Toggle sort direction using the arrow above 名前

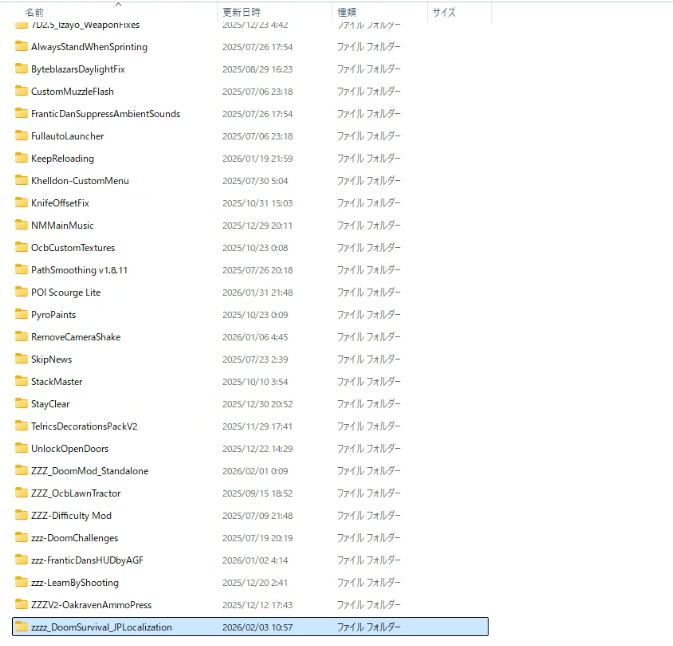(x=118, y=4)
